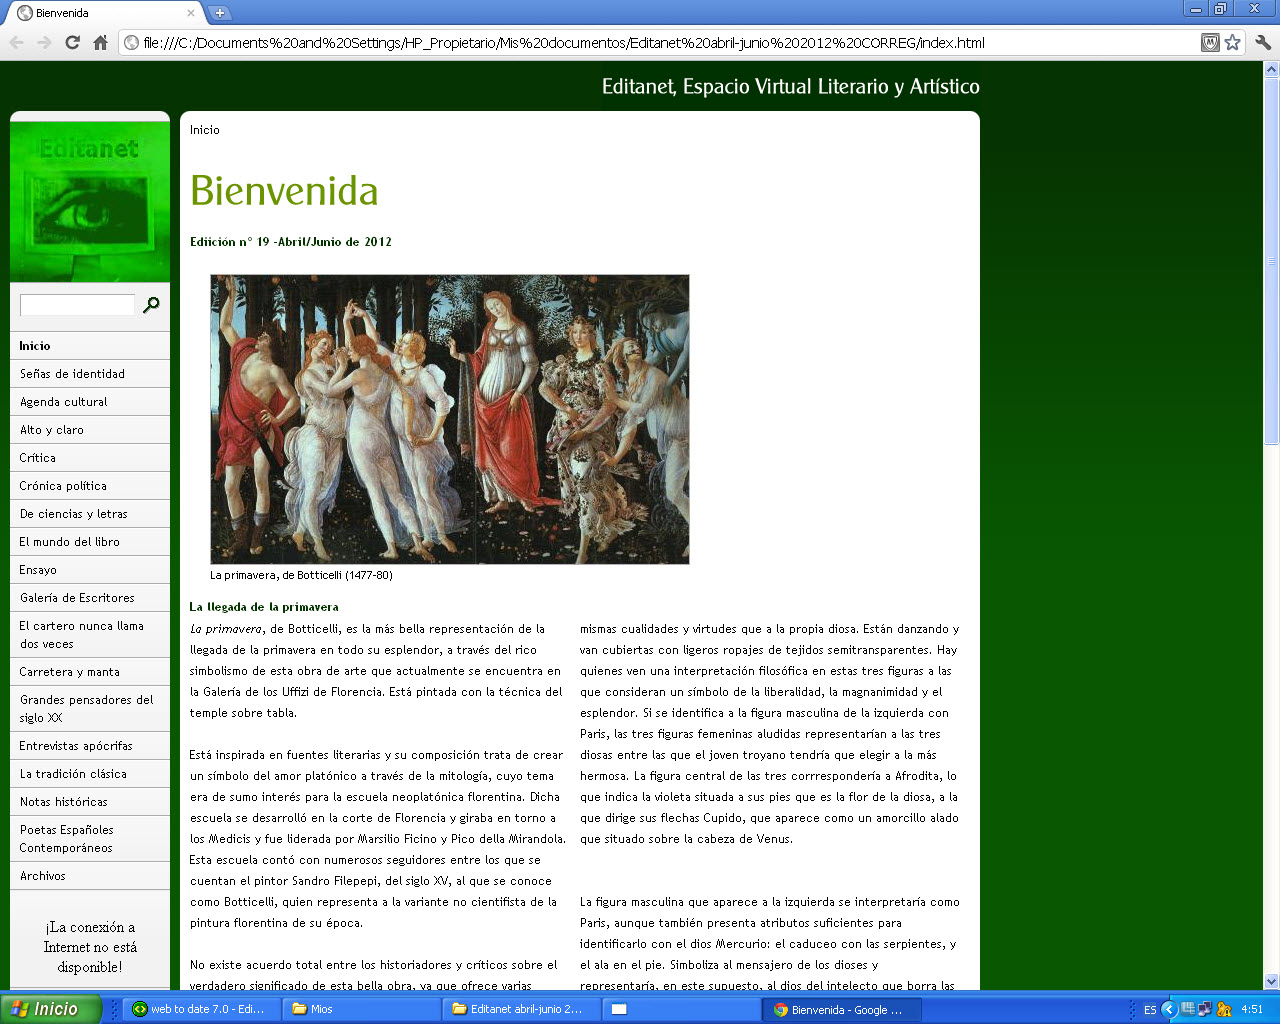
Task: Click the Edición nº 19 date line
Action: click(291, 242)
